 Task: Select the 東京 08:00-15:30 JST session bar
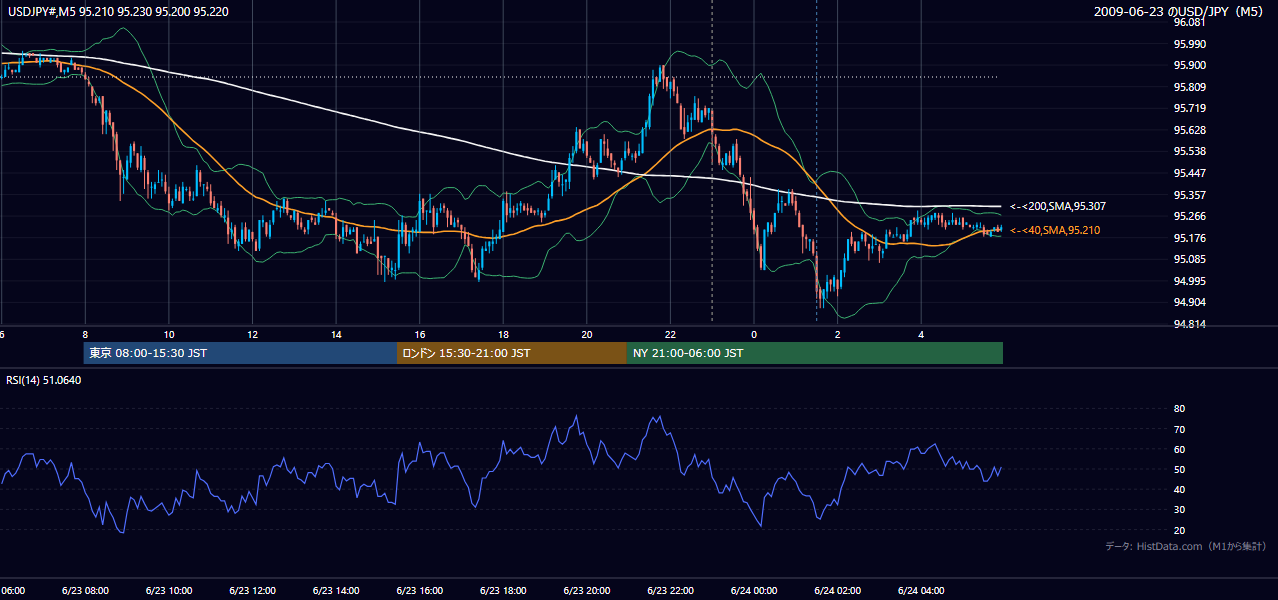(241, 353)
